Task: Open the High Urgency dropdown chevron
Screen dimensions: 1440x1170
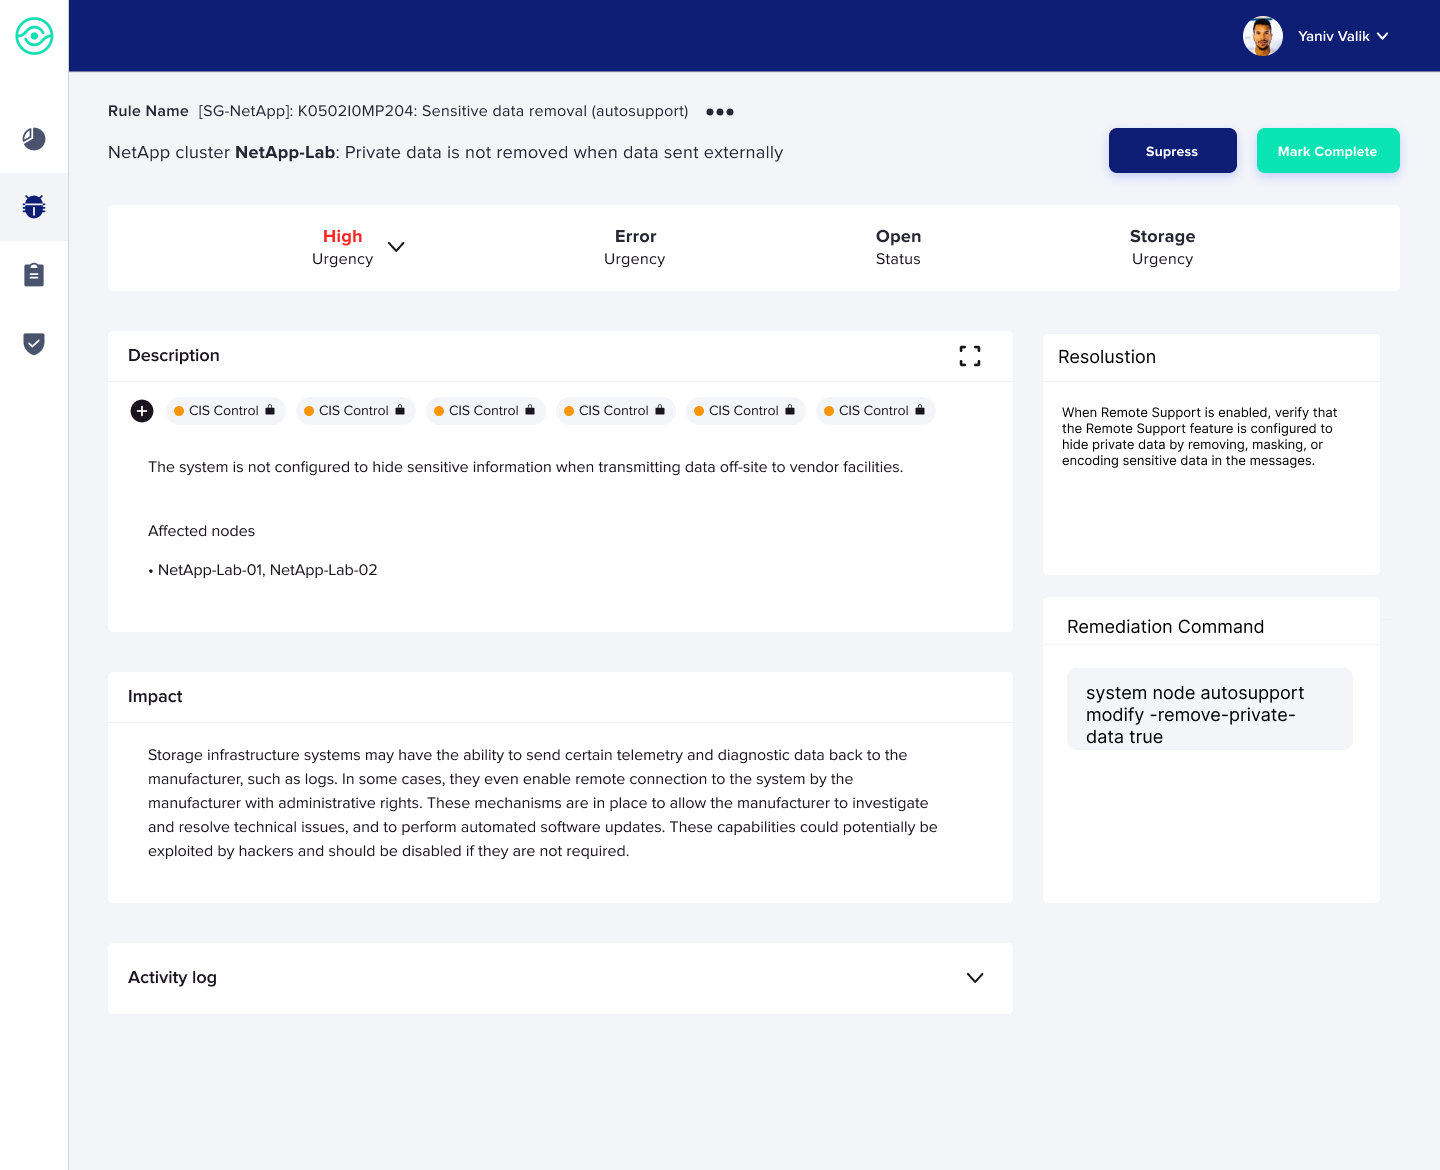Action: click(396, 247)
